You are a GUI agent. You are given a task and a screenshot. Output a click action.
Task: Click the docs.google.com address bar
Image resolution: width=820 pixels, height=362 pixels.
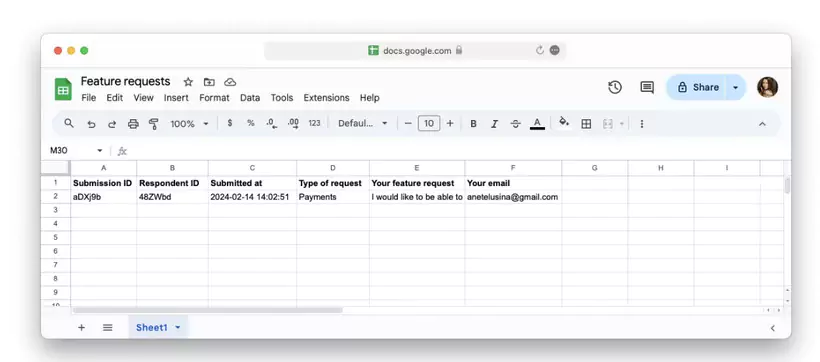pyautogui.click(x=415, y=51)
